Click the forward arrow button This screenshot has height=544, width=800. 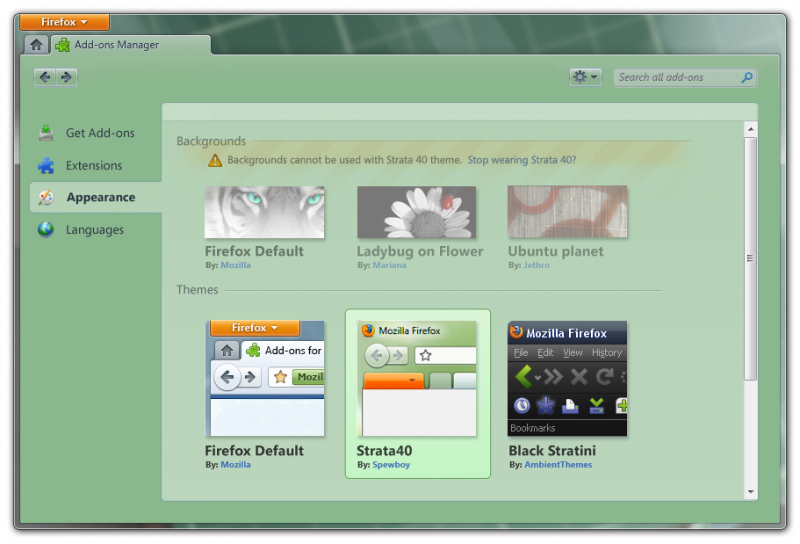point(66,77)
